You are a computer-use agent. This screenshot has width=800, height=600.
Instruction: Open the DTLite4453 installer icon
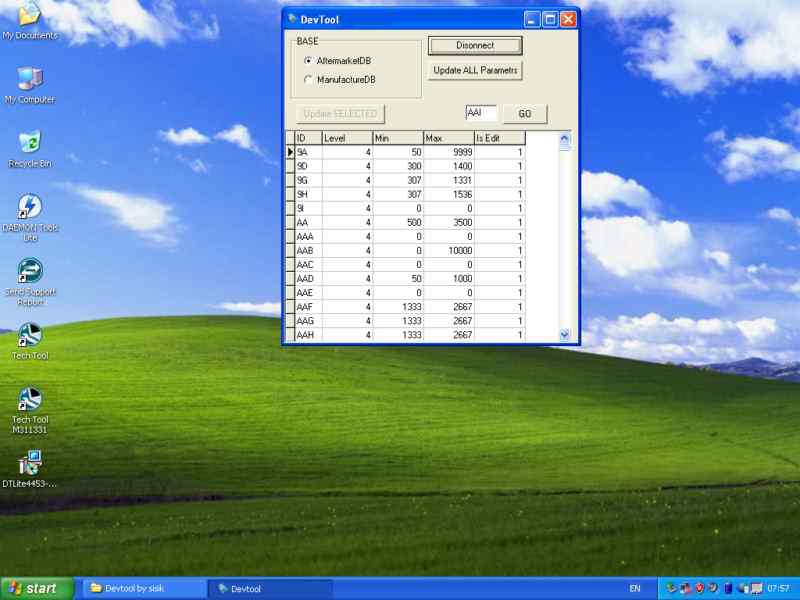click(29, 464)
